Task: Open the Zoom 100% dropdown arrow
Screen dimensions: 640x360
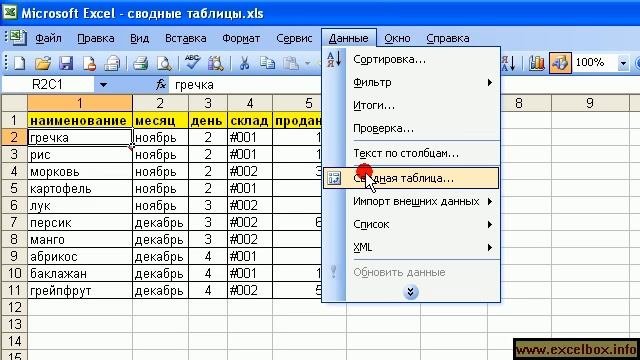Action: coord(623,63)
